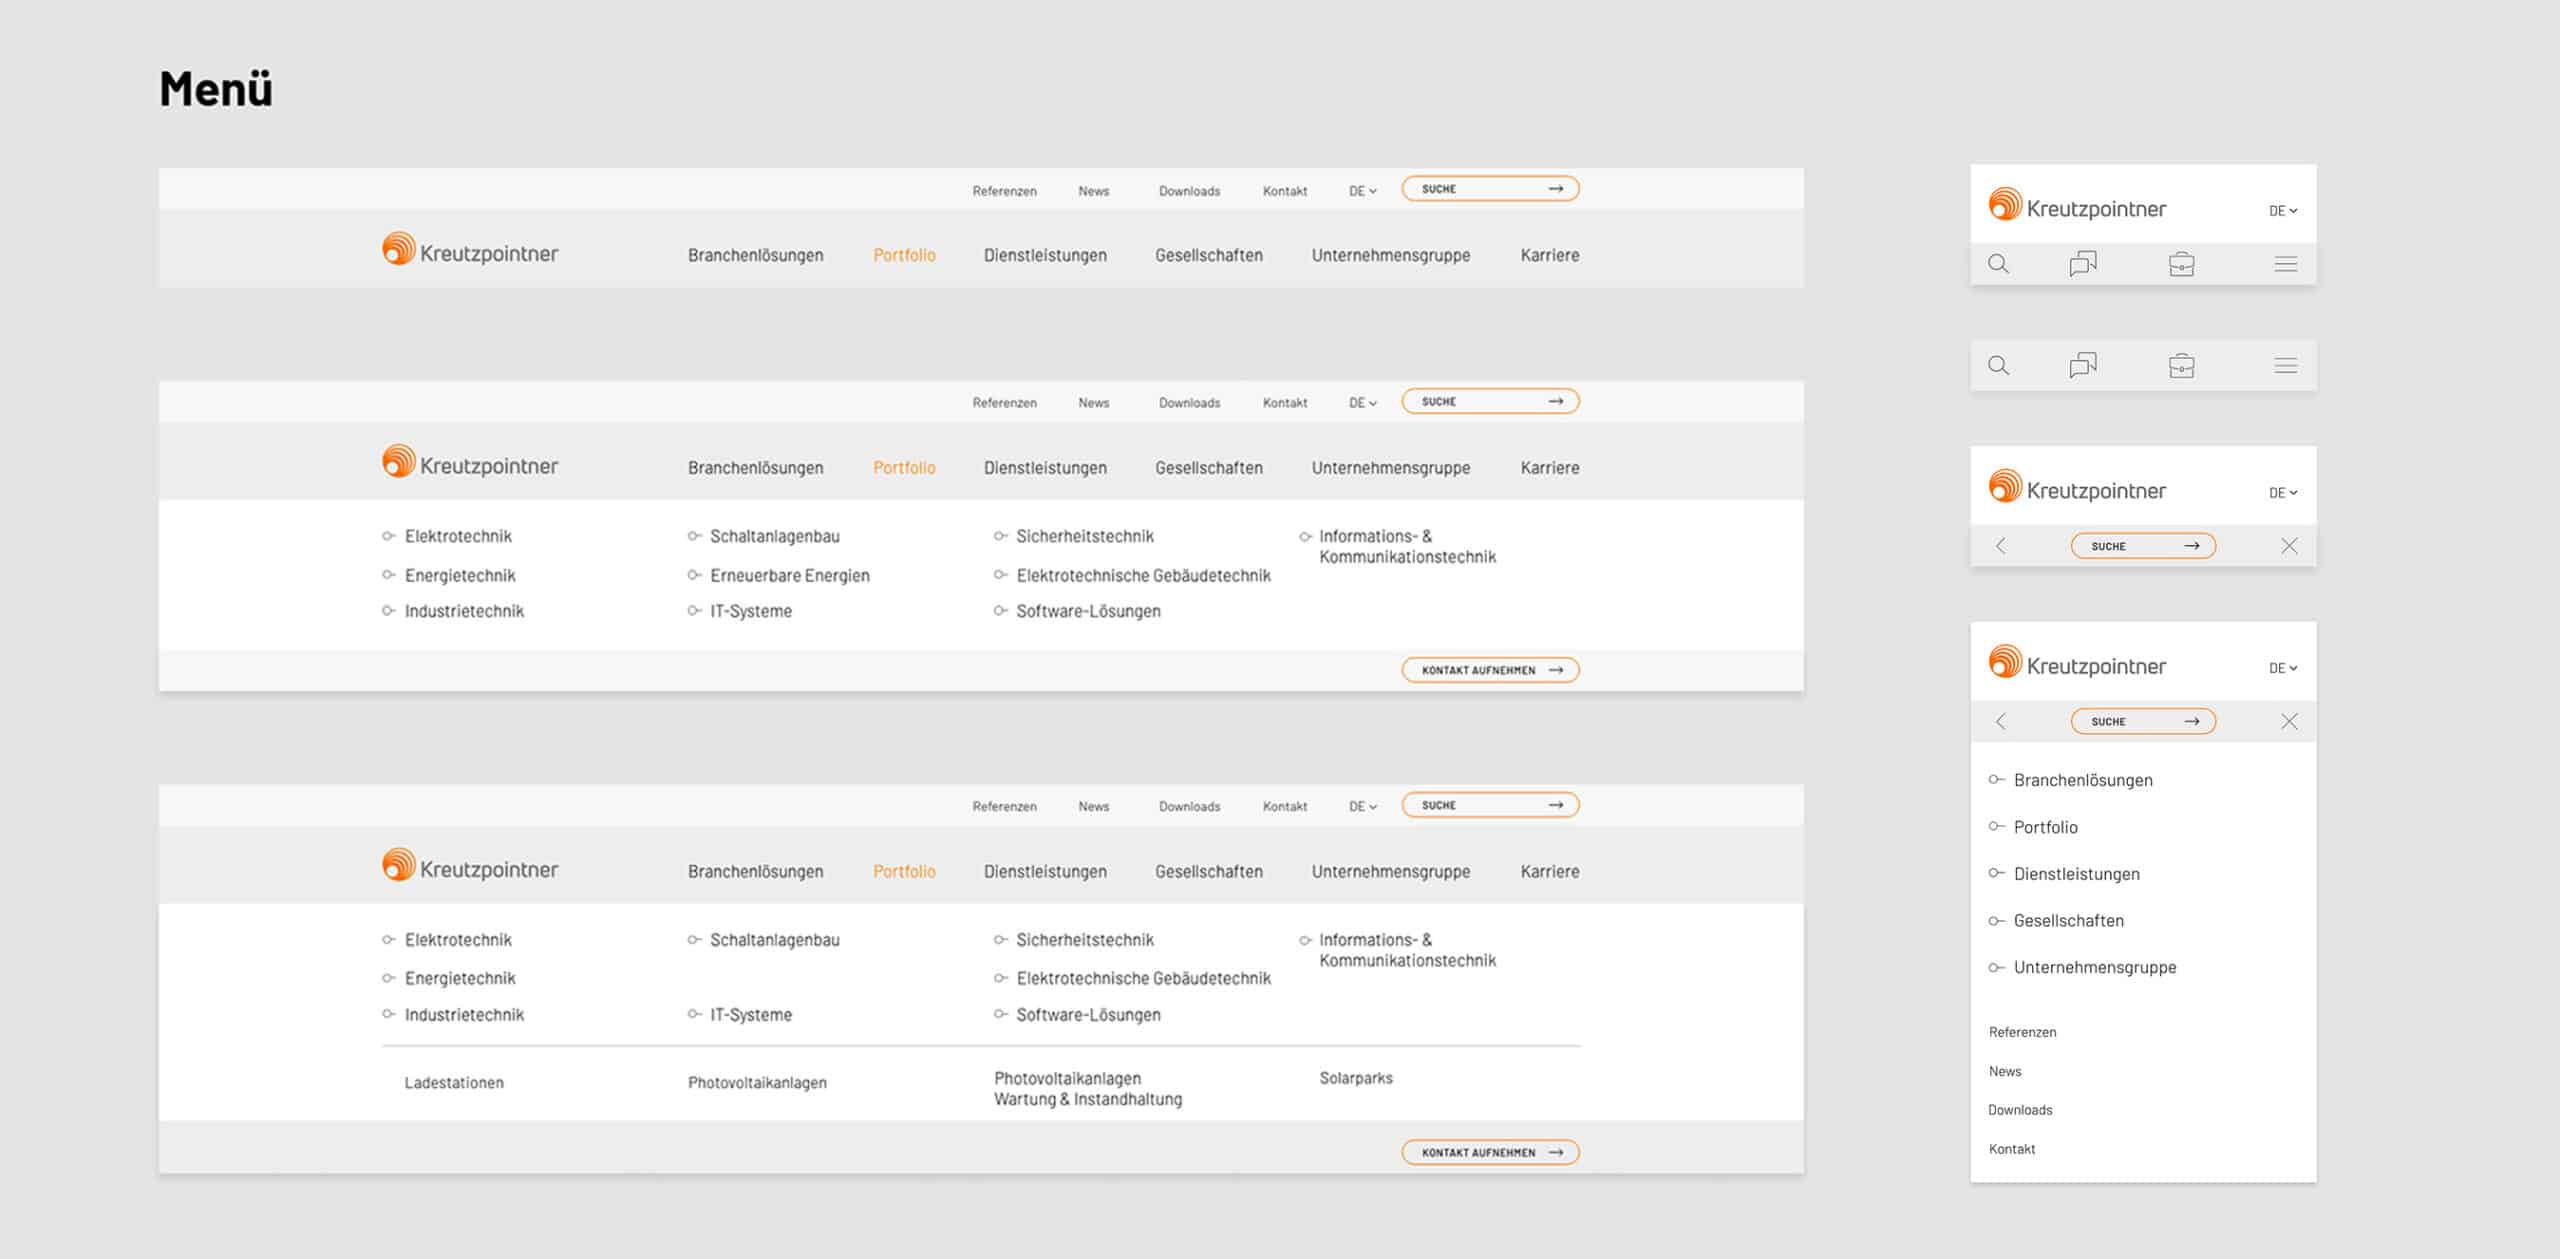This screenshot has width=2560, height=1259.
Task: Select Ladestationen in the bottom submenu row
Action: [x=454, y=1082]
